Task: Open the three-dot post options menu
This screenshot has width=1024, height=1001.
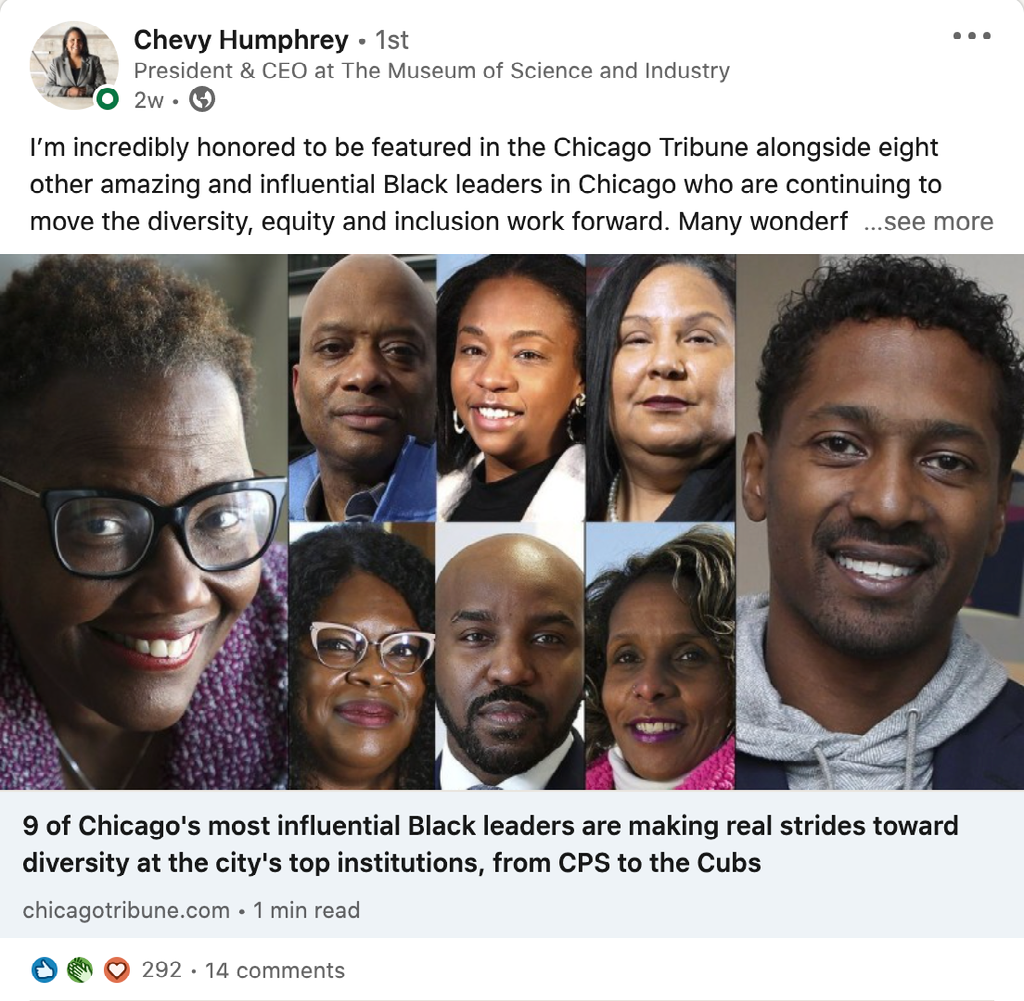Action: (971, 36)
